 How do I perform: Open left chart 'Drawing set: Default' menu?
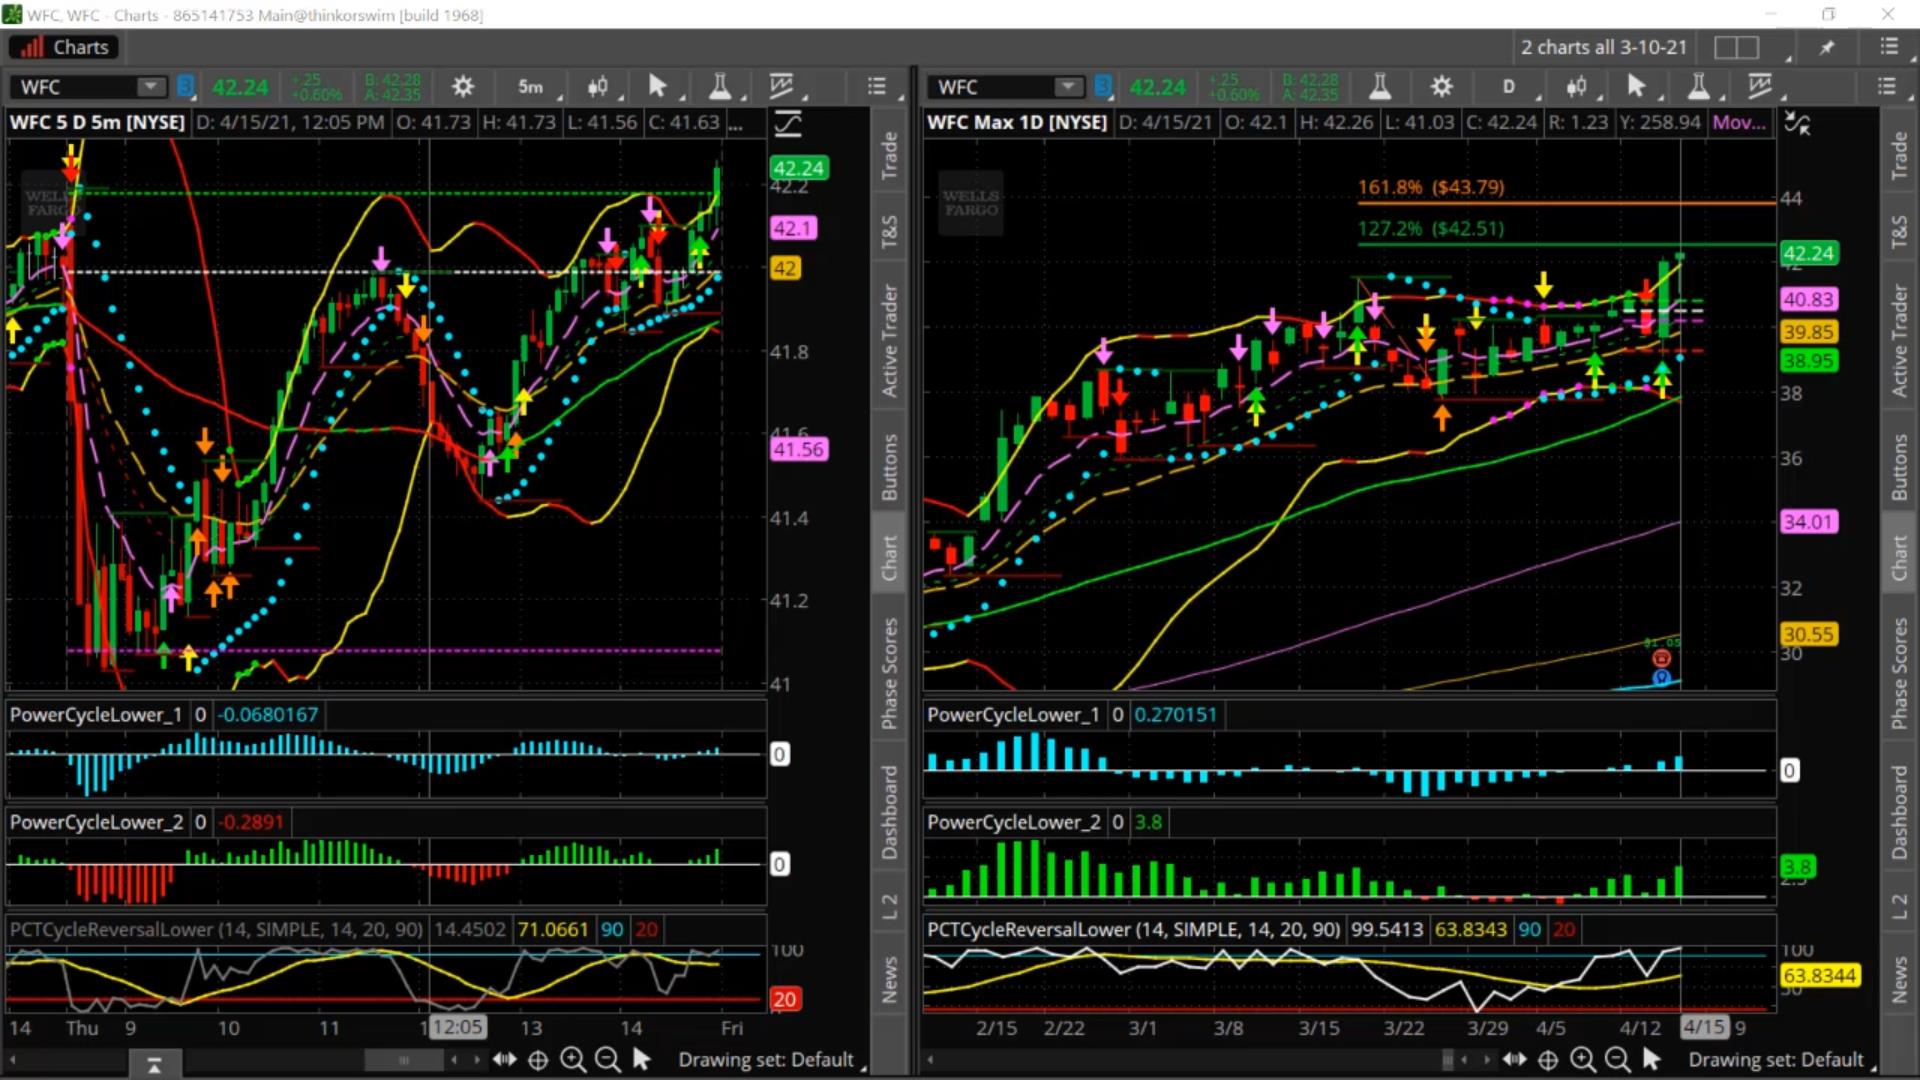[x=767, y=1059]
